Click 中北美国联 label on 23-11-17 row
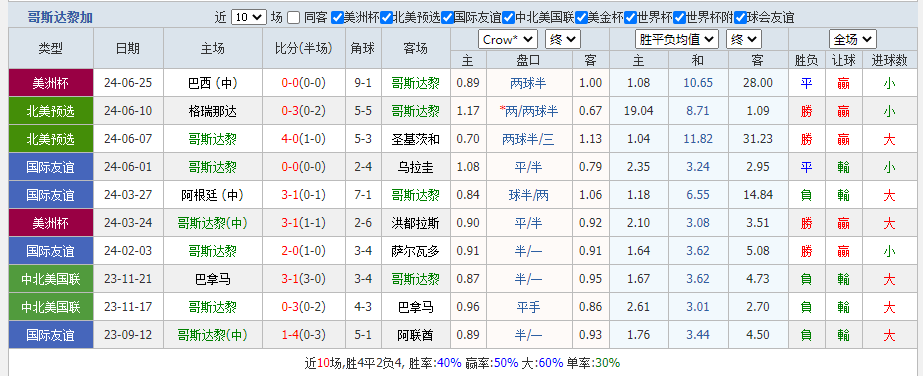Screen dimensions: 923x376 [x=51, y=307]
